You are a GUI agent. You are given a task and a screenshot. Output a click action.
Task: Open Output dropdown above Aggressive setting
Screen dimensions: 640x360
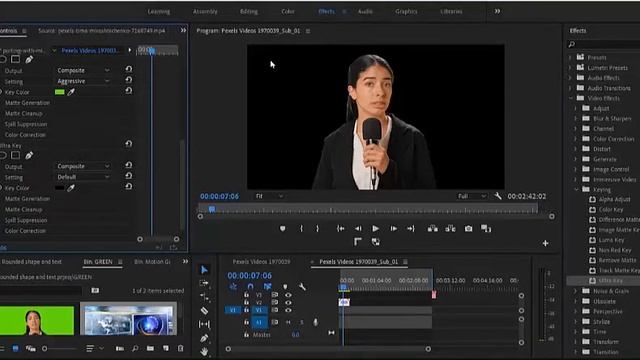click(x=83, y=70)
